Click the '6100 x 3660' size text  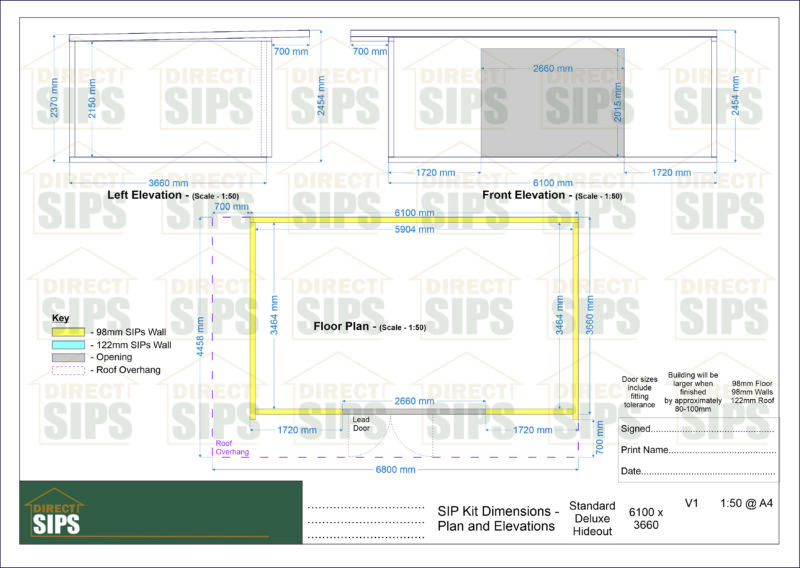point(646,518)
